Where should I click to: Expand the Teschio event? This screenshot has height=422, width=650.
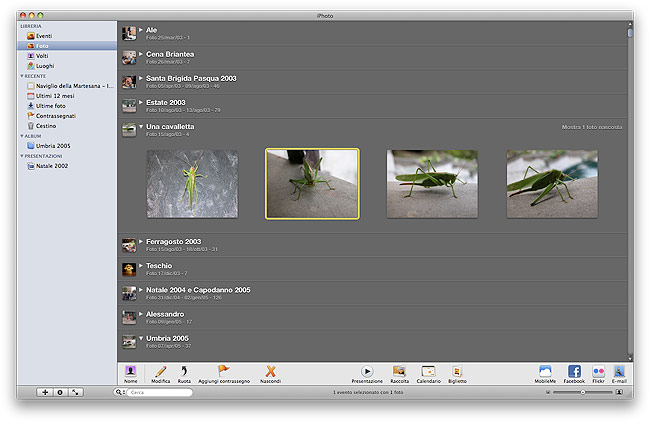tap(141, 265)
